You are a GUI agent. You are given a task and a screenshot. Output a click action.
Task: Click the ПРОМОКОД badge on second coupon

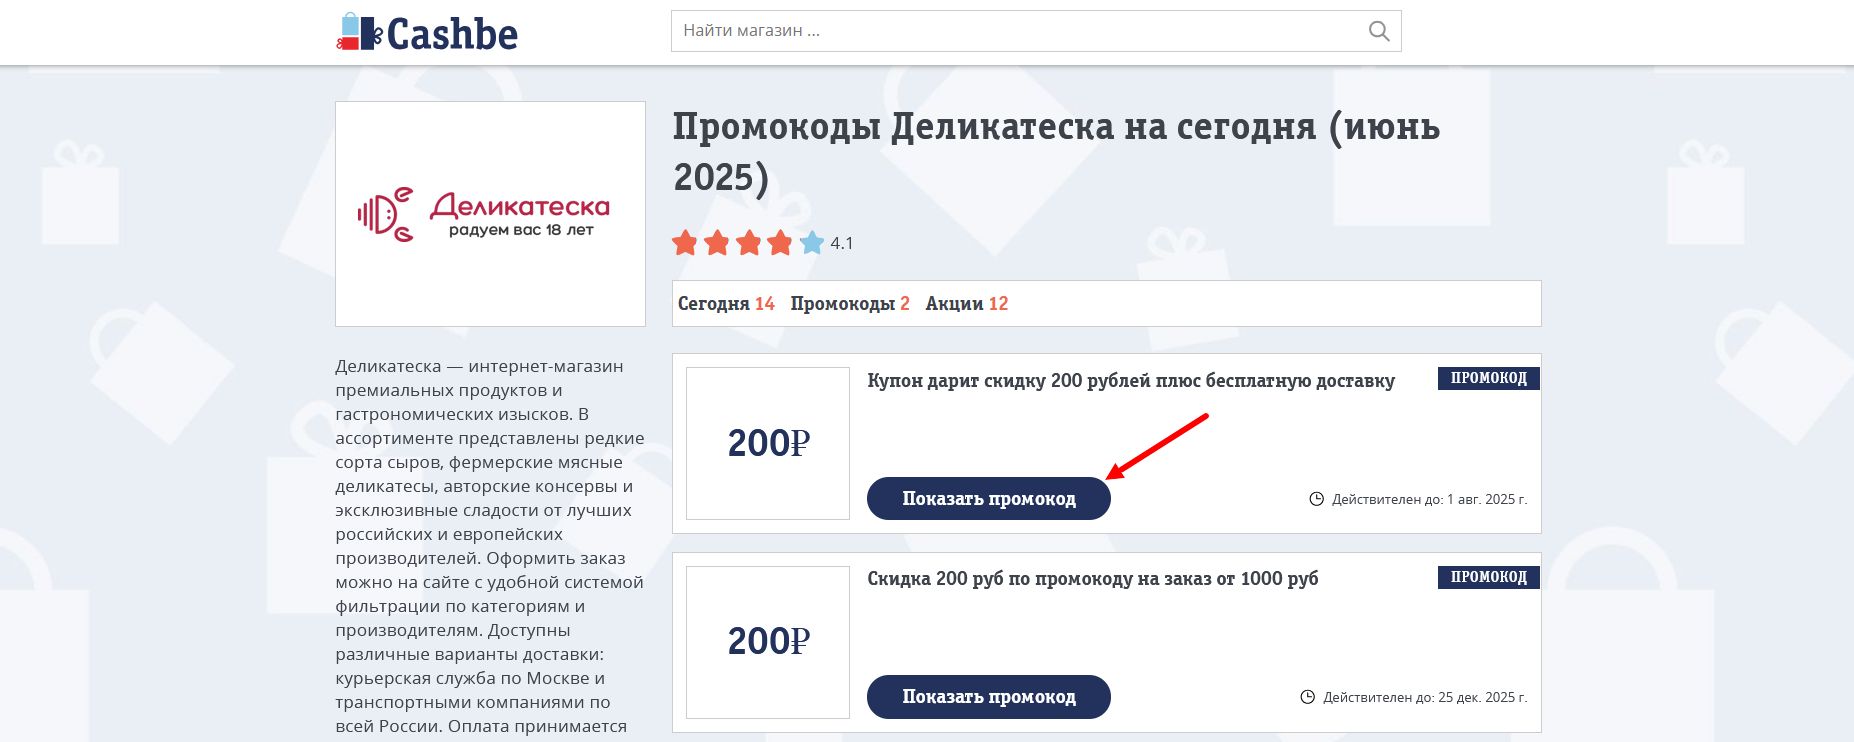[x=1489, y=577]
